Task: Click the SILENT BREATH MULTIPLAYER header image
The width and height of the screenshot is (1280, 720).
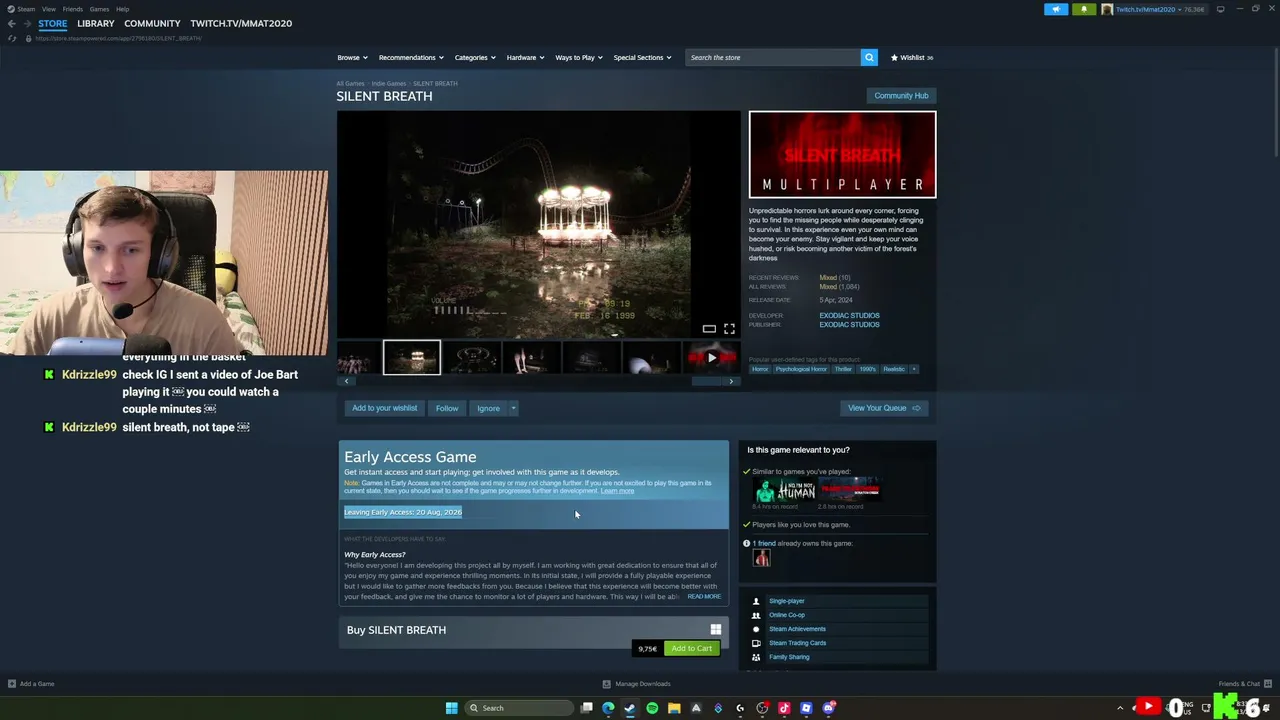Action: coord(843,155)
